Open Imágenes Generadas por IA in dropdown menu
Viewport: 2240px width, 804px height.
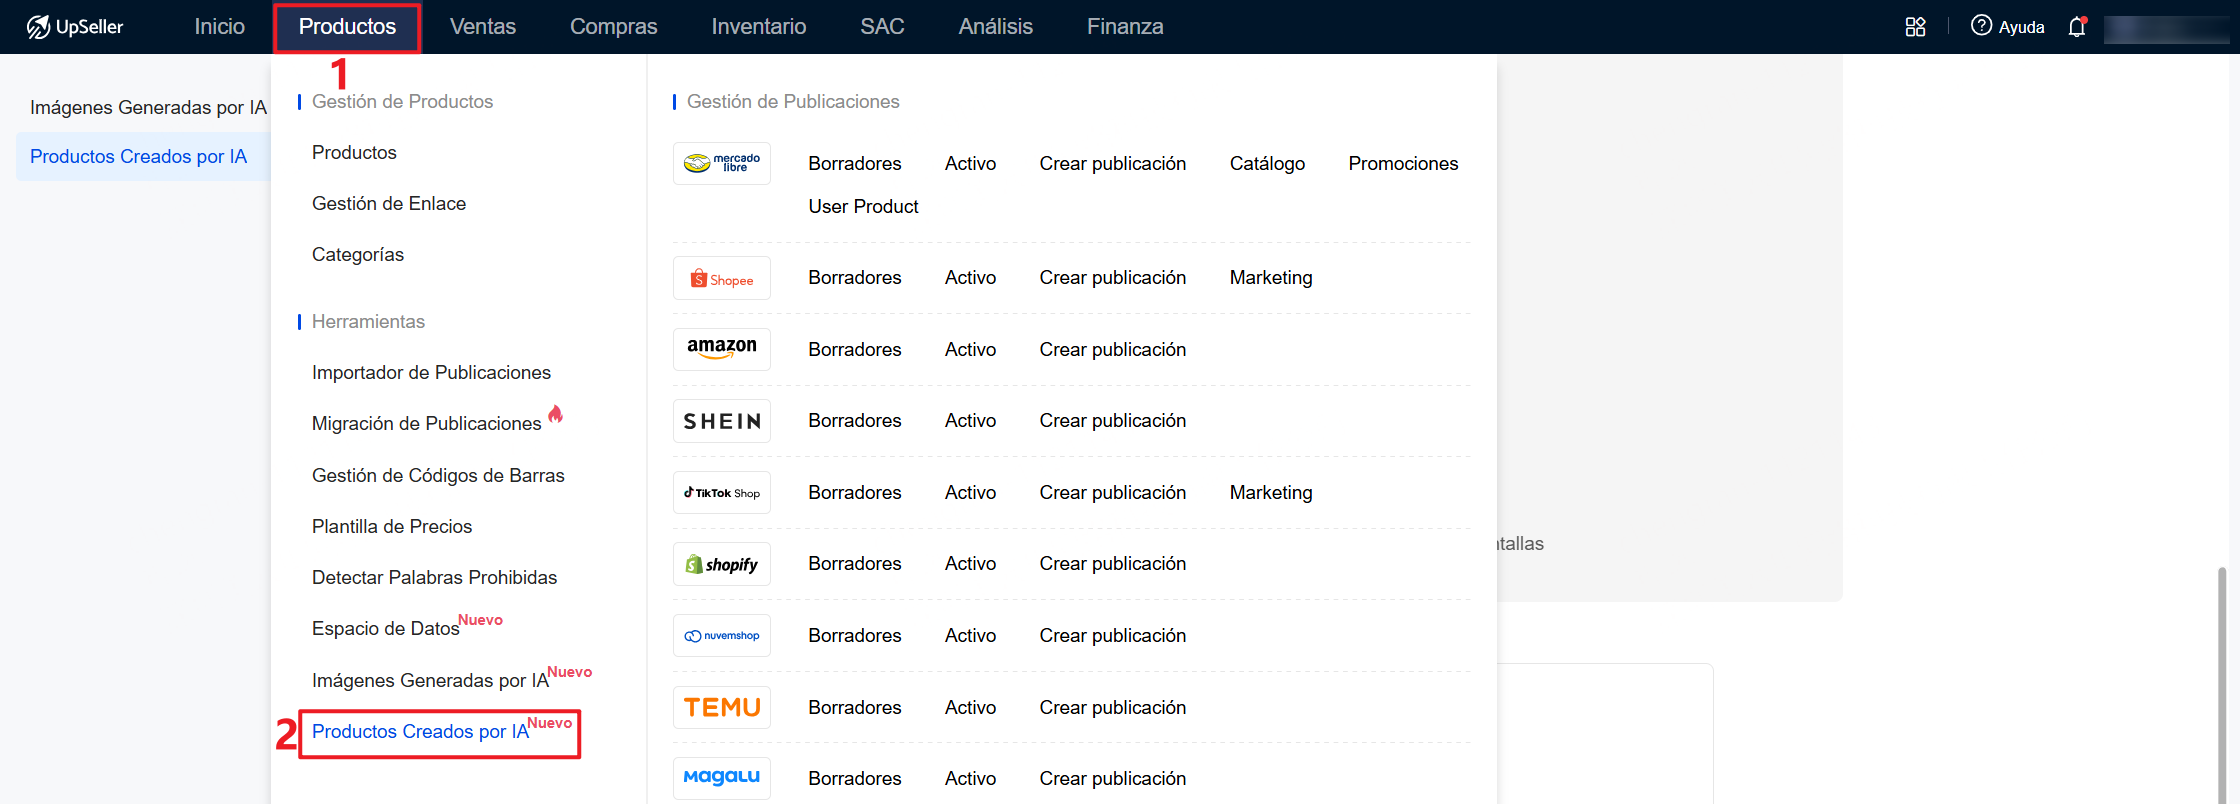431,680
